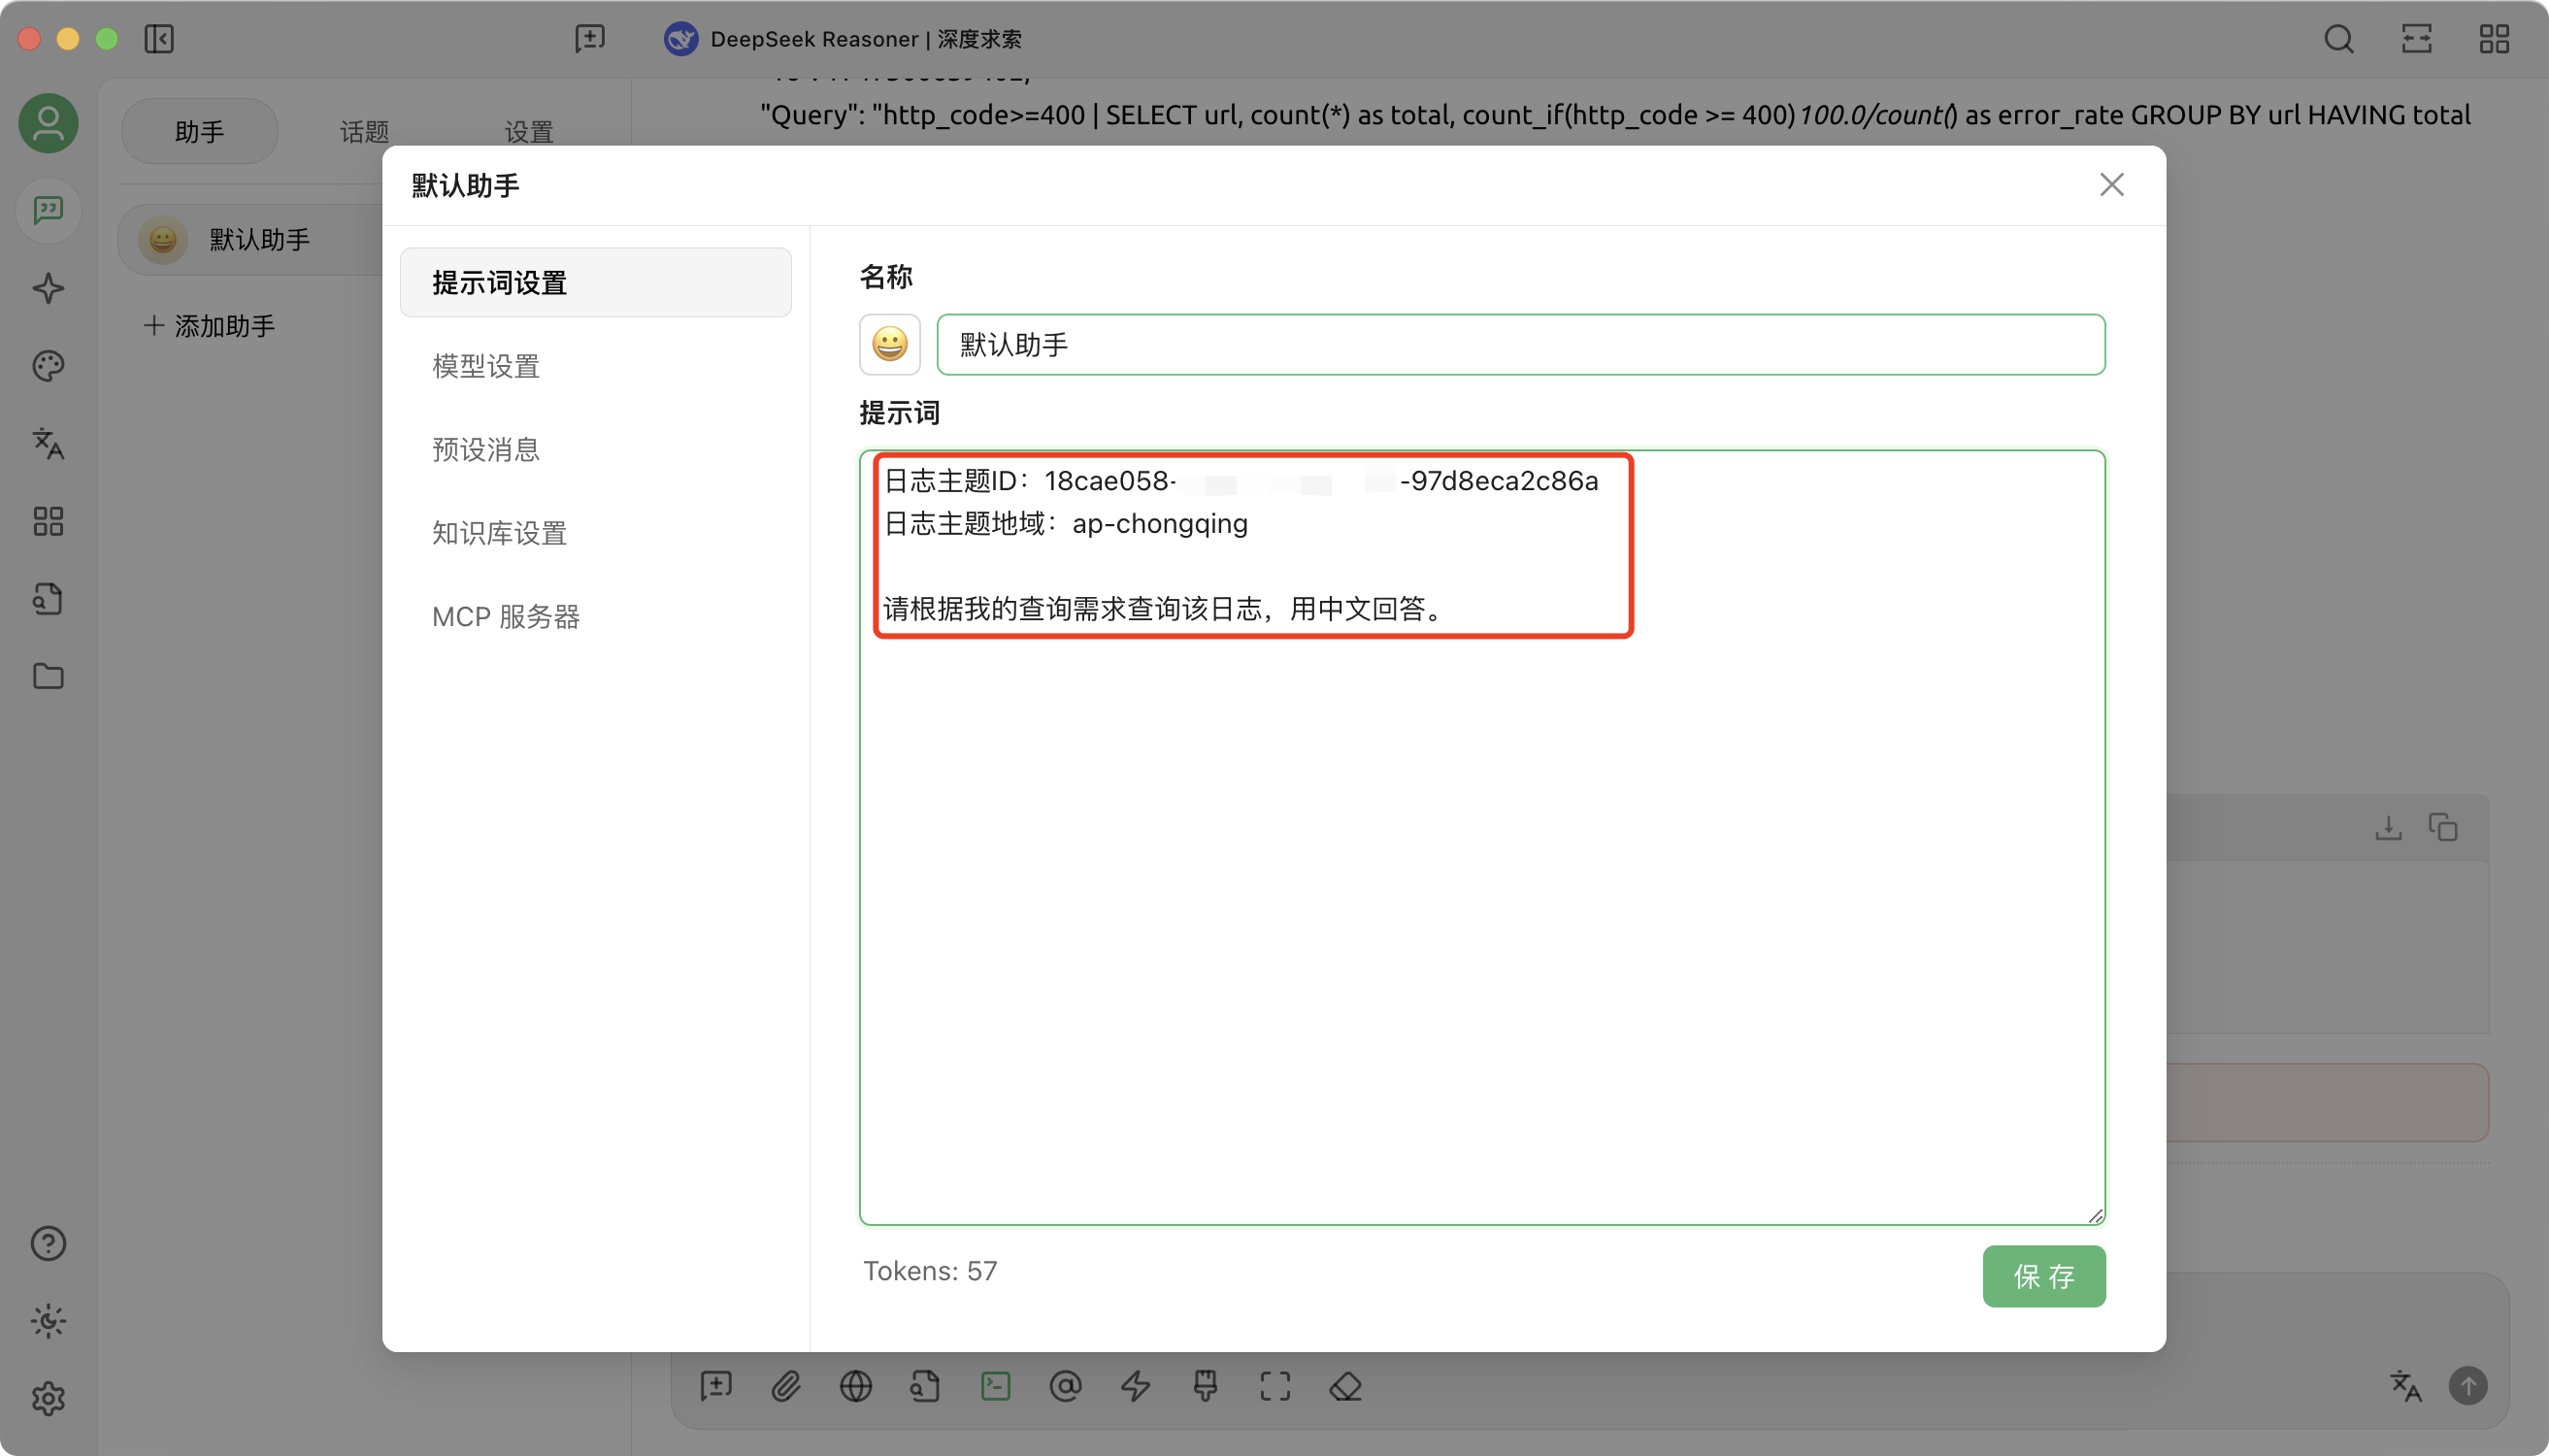
Task: Open the translate icon in sidebar
Action: [x=48, y=443]
